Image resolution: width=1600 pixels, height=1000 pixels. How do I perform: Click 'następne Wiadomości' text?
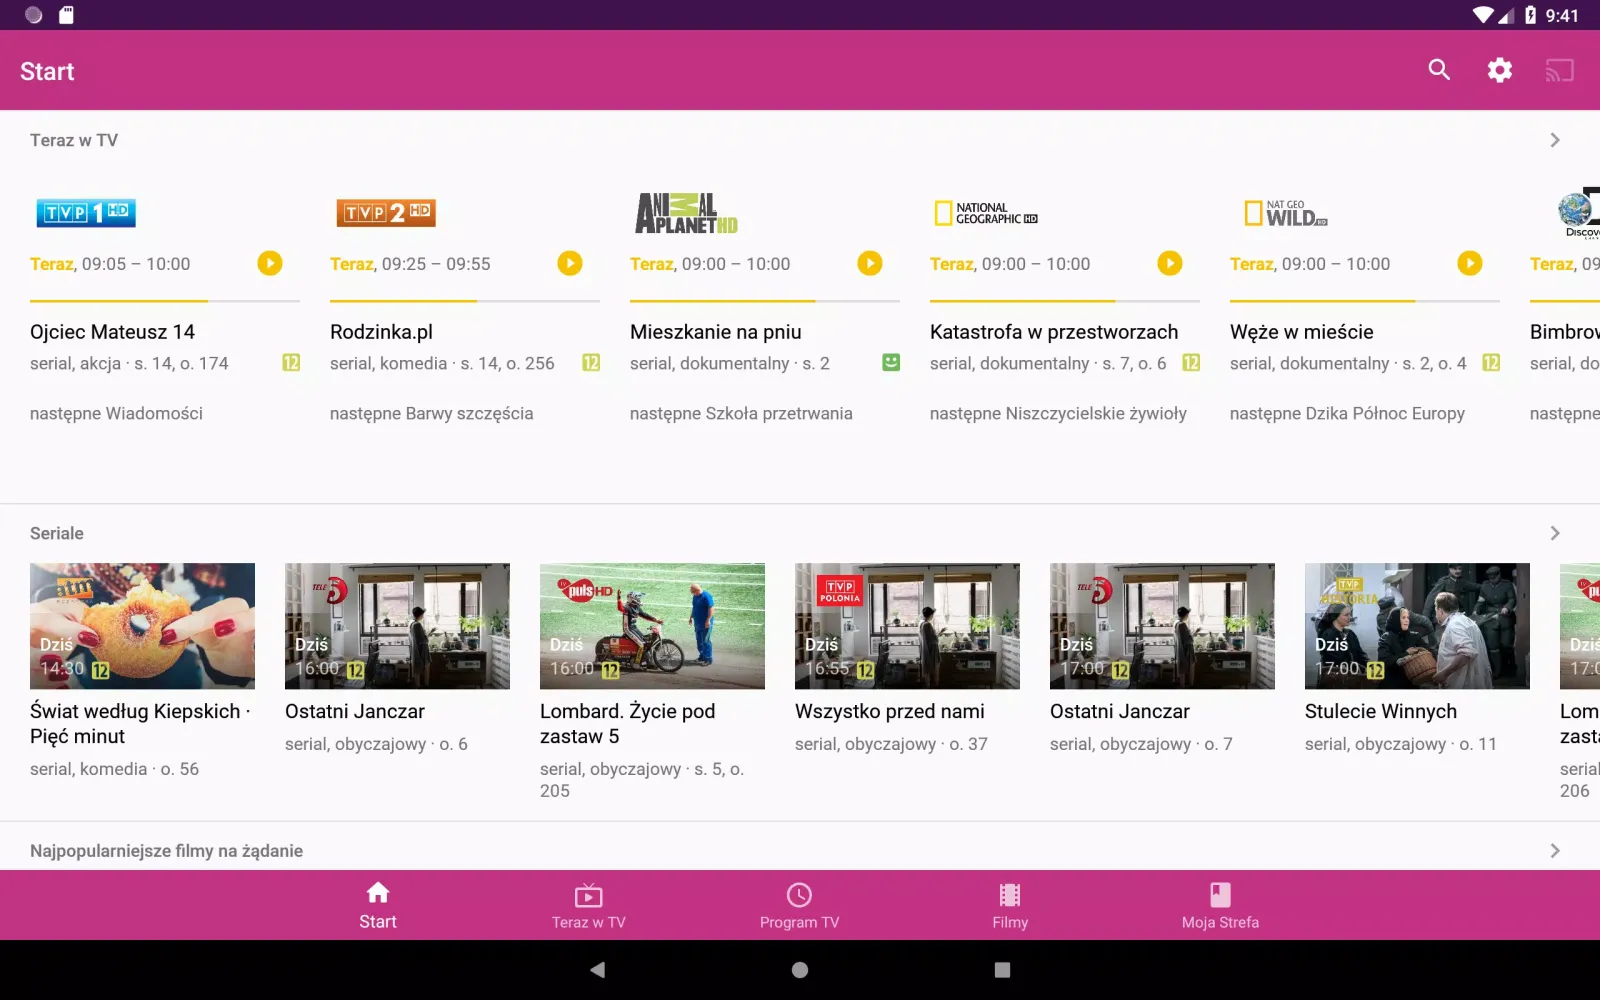point(116,413)
